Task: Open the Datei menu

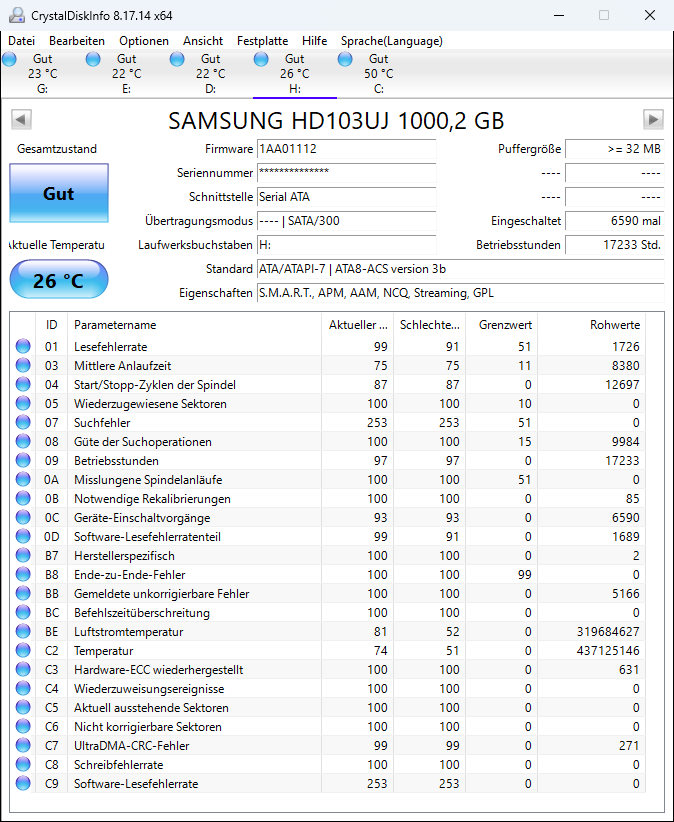Action: pyautogui.click(x=21, y=41)
